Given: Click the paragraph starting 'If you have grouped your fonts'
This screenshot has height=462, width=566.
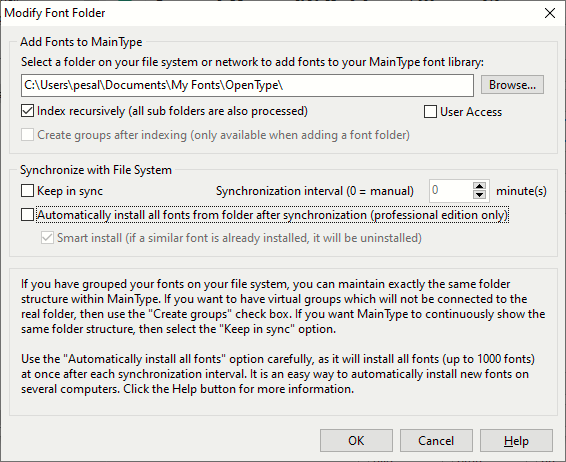Looking at the screenshot, I should [x=283, y=306].
